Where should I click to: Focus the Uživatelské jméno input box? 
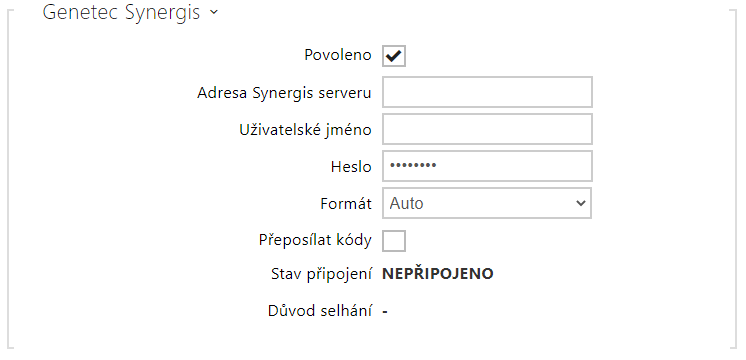pos(487,129)
